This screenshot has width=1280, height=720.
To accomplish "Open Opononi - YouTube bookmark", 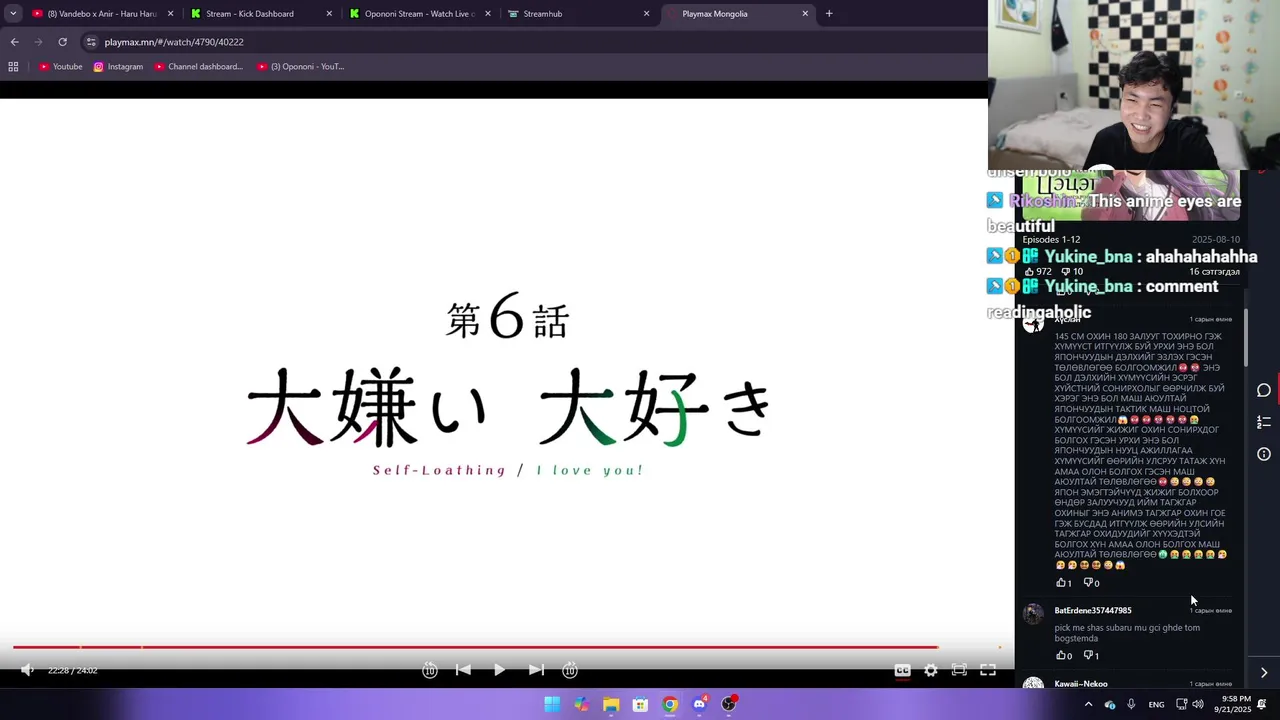I will [x=300, y=67].
